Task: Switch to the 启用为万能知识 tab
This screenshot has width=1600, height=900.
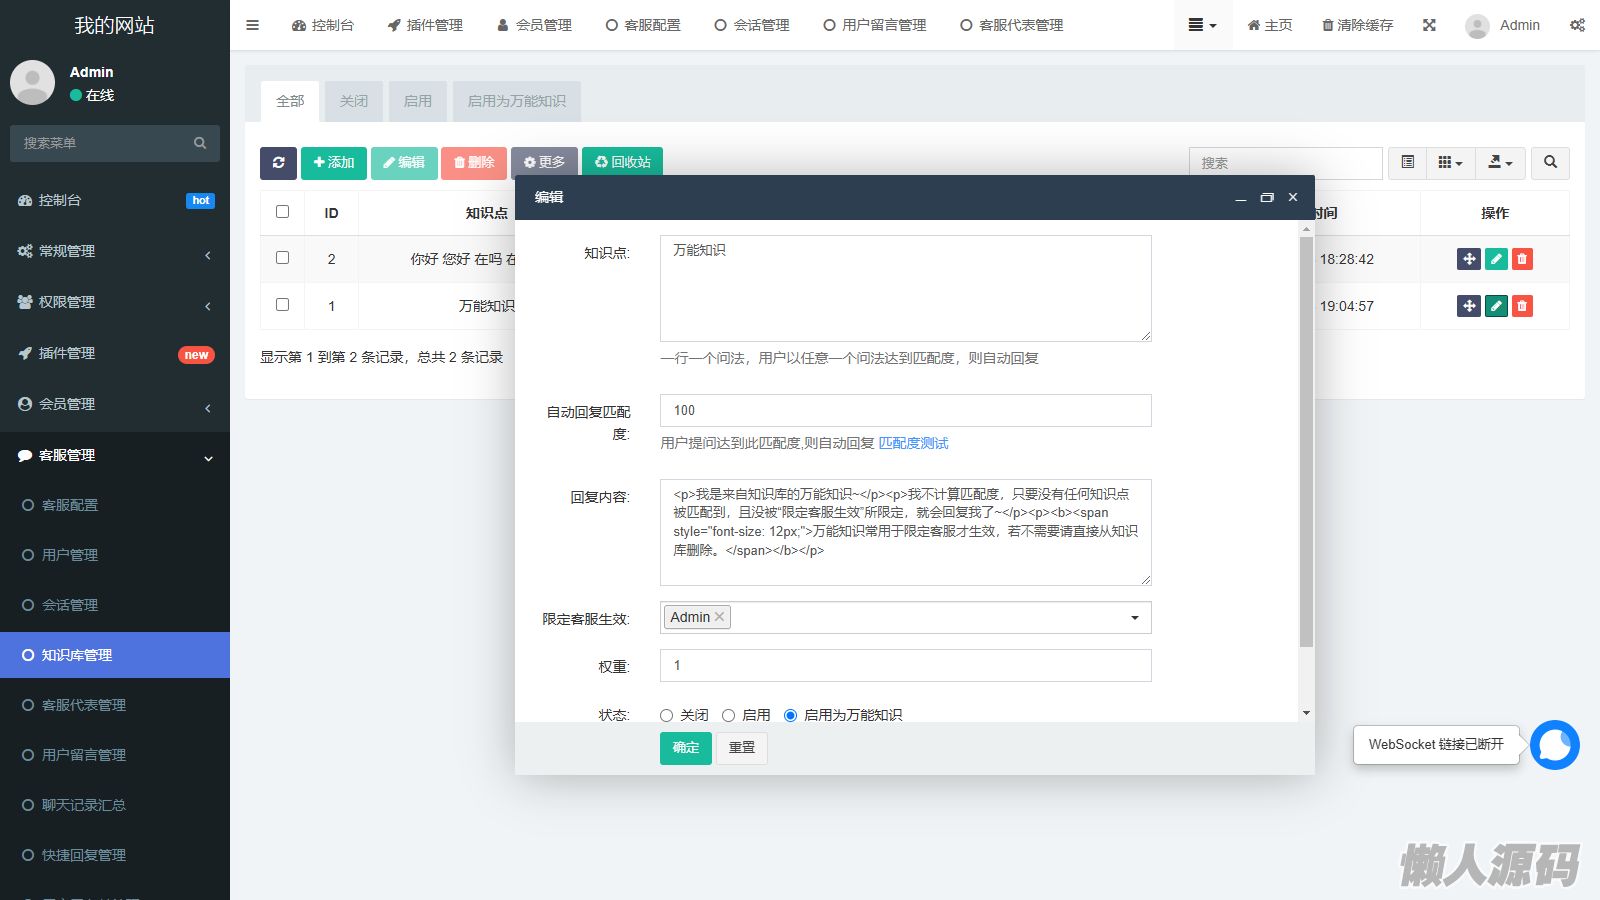Action: (x=516, y=101)
